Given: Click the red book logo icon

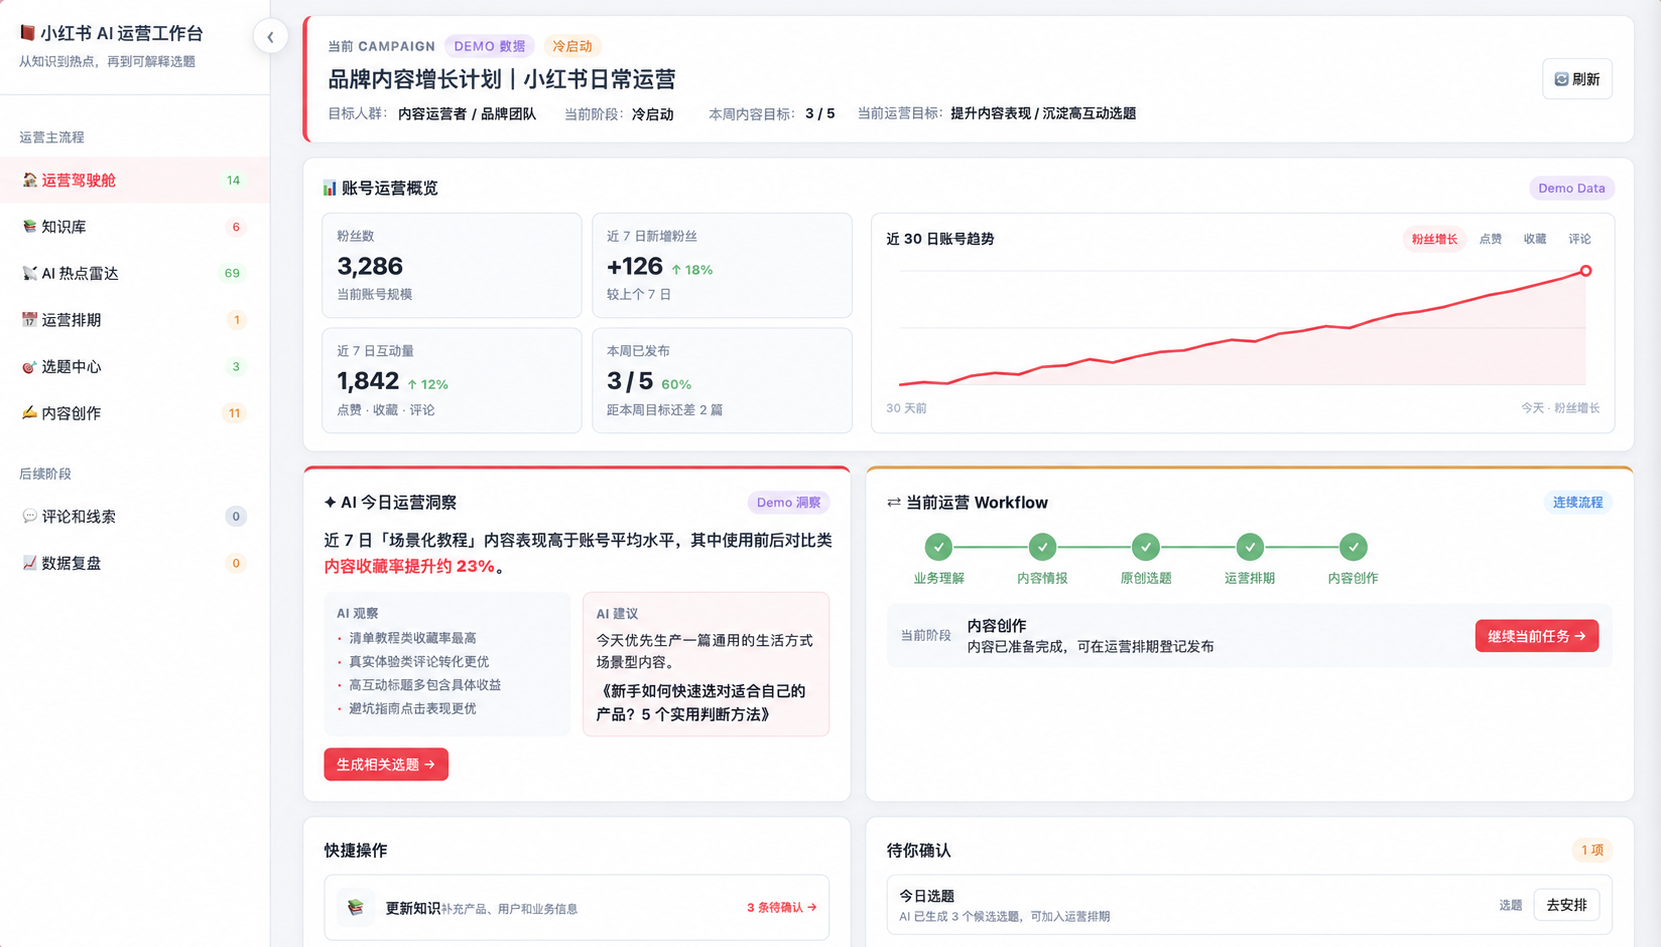Looking at the screenshot, I should pos(28,33).
